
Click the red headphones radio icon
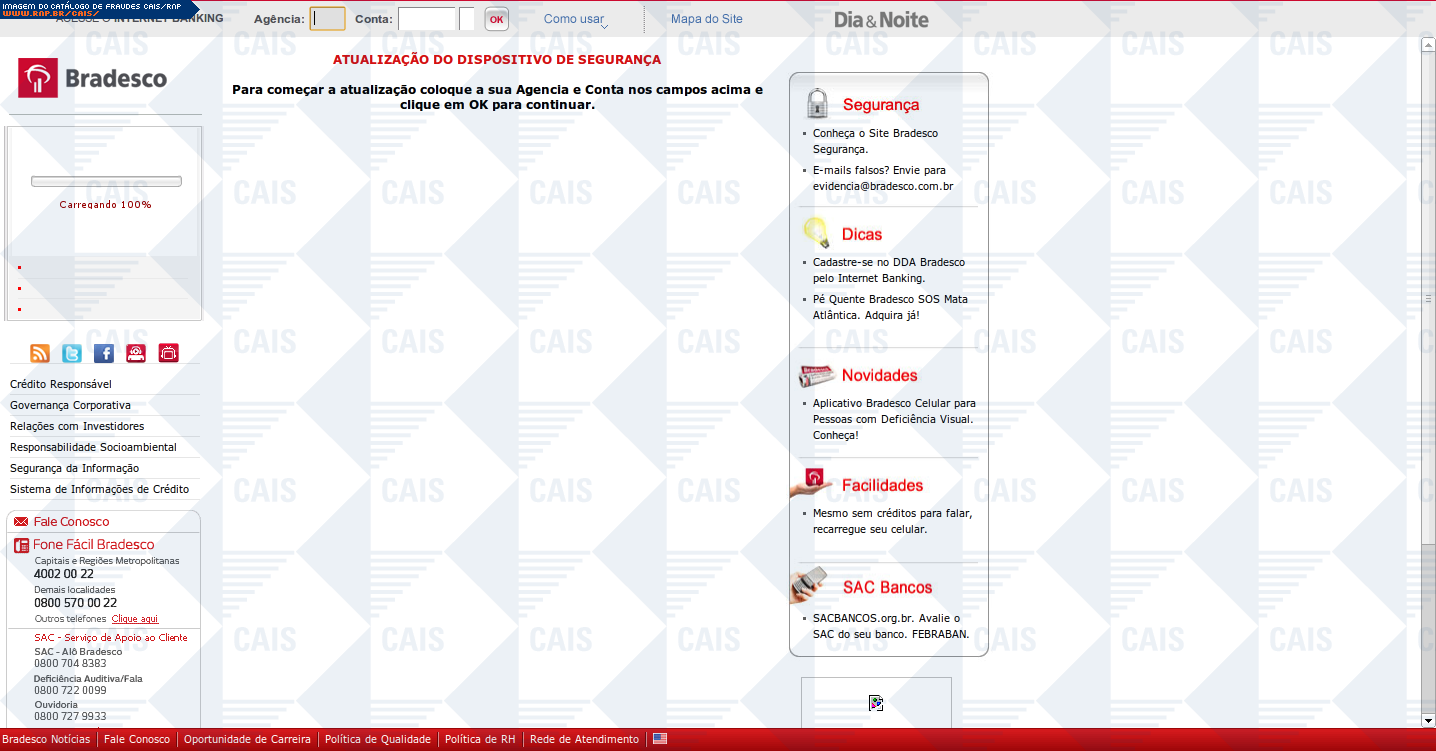pos(136,353)
